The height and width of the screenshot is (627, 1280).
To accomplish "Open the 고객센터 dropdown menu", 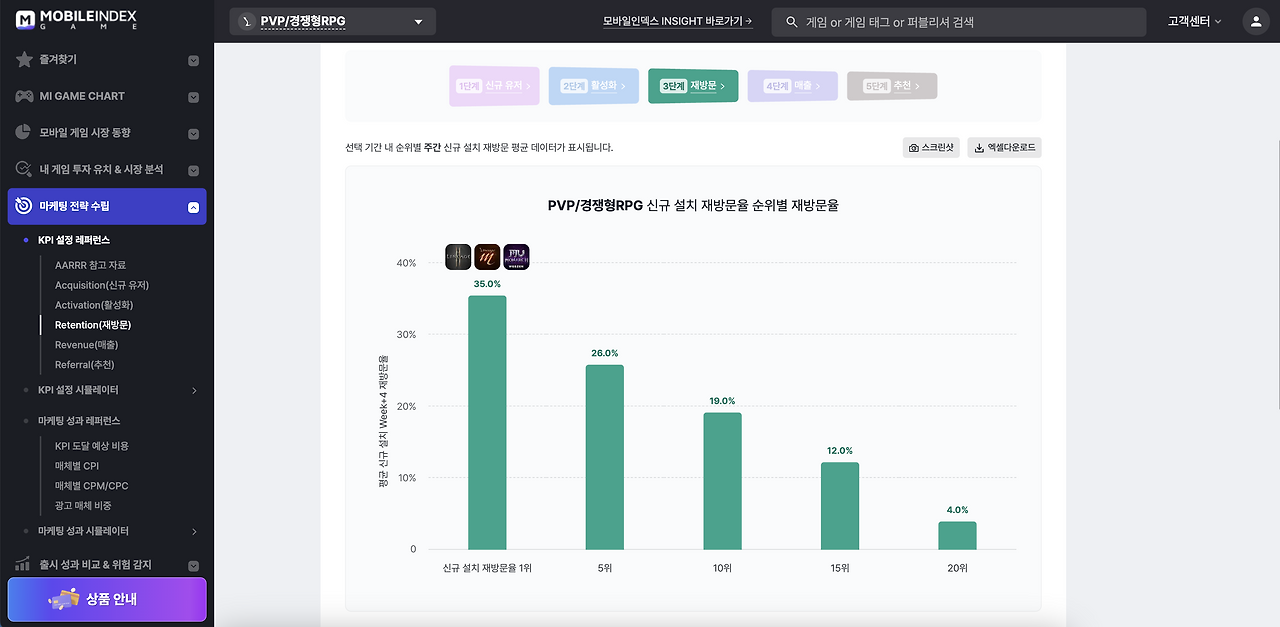I will point(1194,21).
